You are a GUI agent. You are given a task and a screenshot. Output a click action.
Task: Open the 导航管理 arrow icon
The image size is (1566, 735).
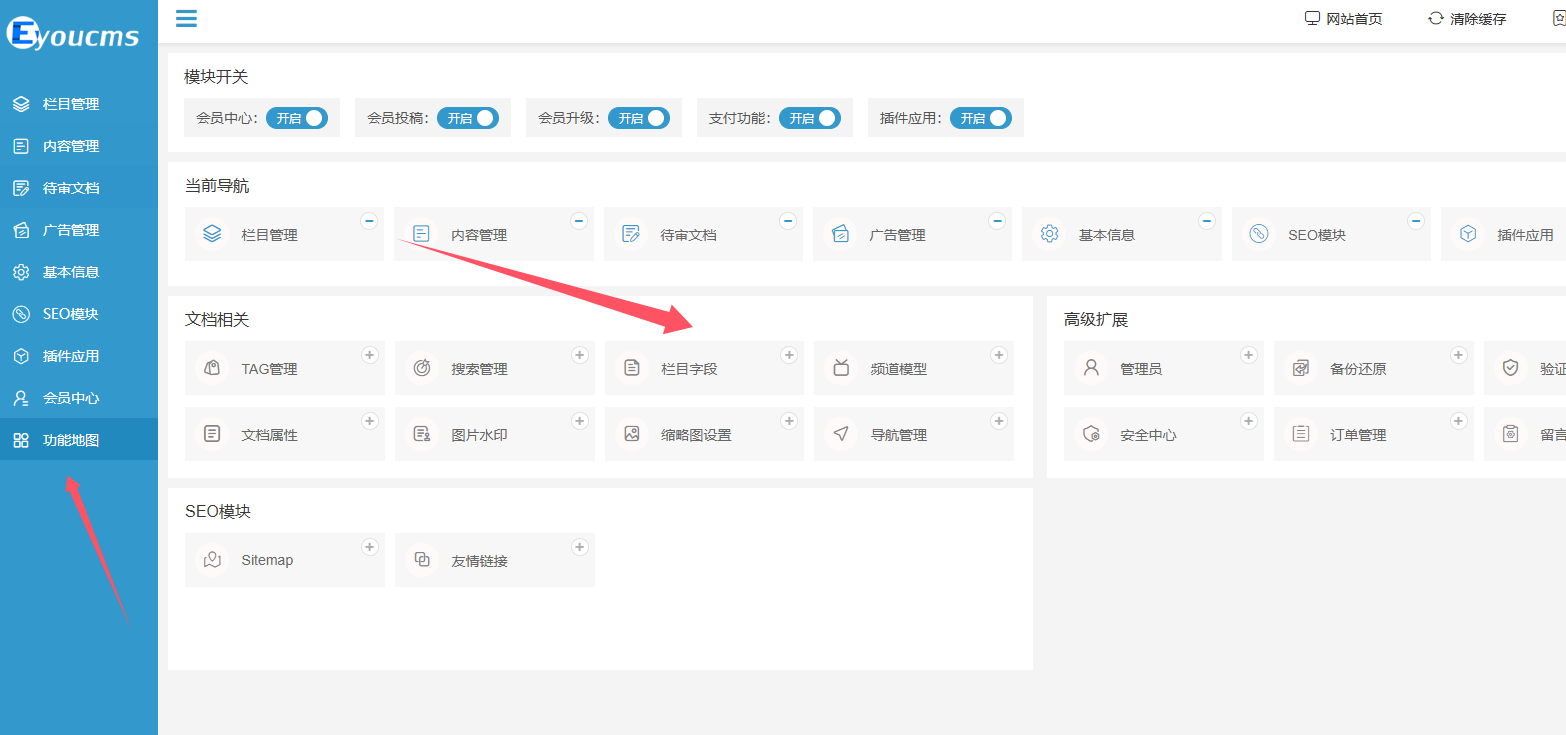841,434
